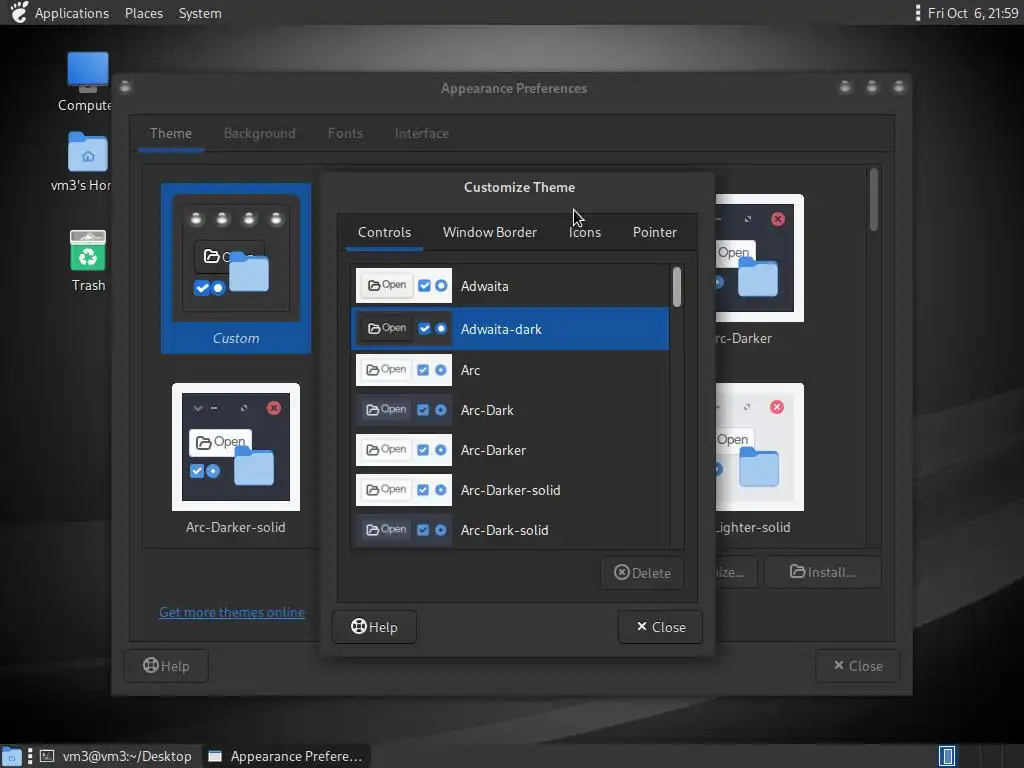Switch to the Background tab
Screen dimensions: 1024x768
(x=259, y=133)
